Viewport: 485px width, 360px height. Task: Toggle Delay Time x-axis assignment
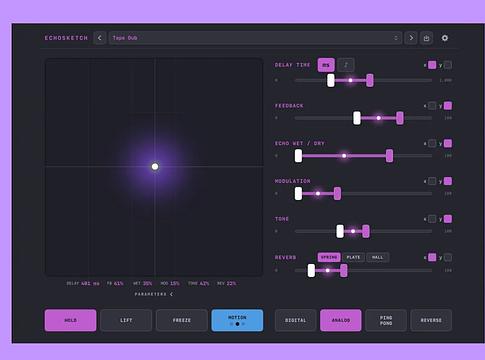tap(432, 65)
